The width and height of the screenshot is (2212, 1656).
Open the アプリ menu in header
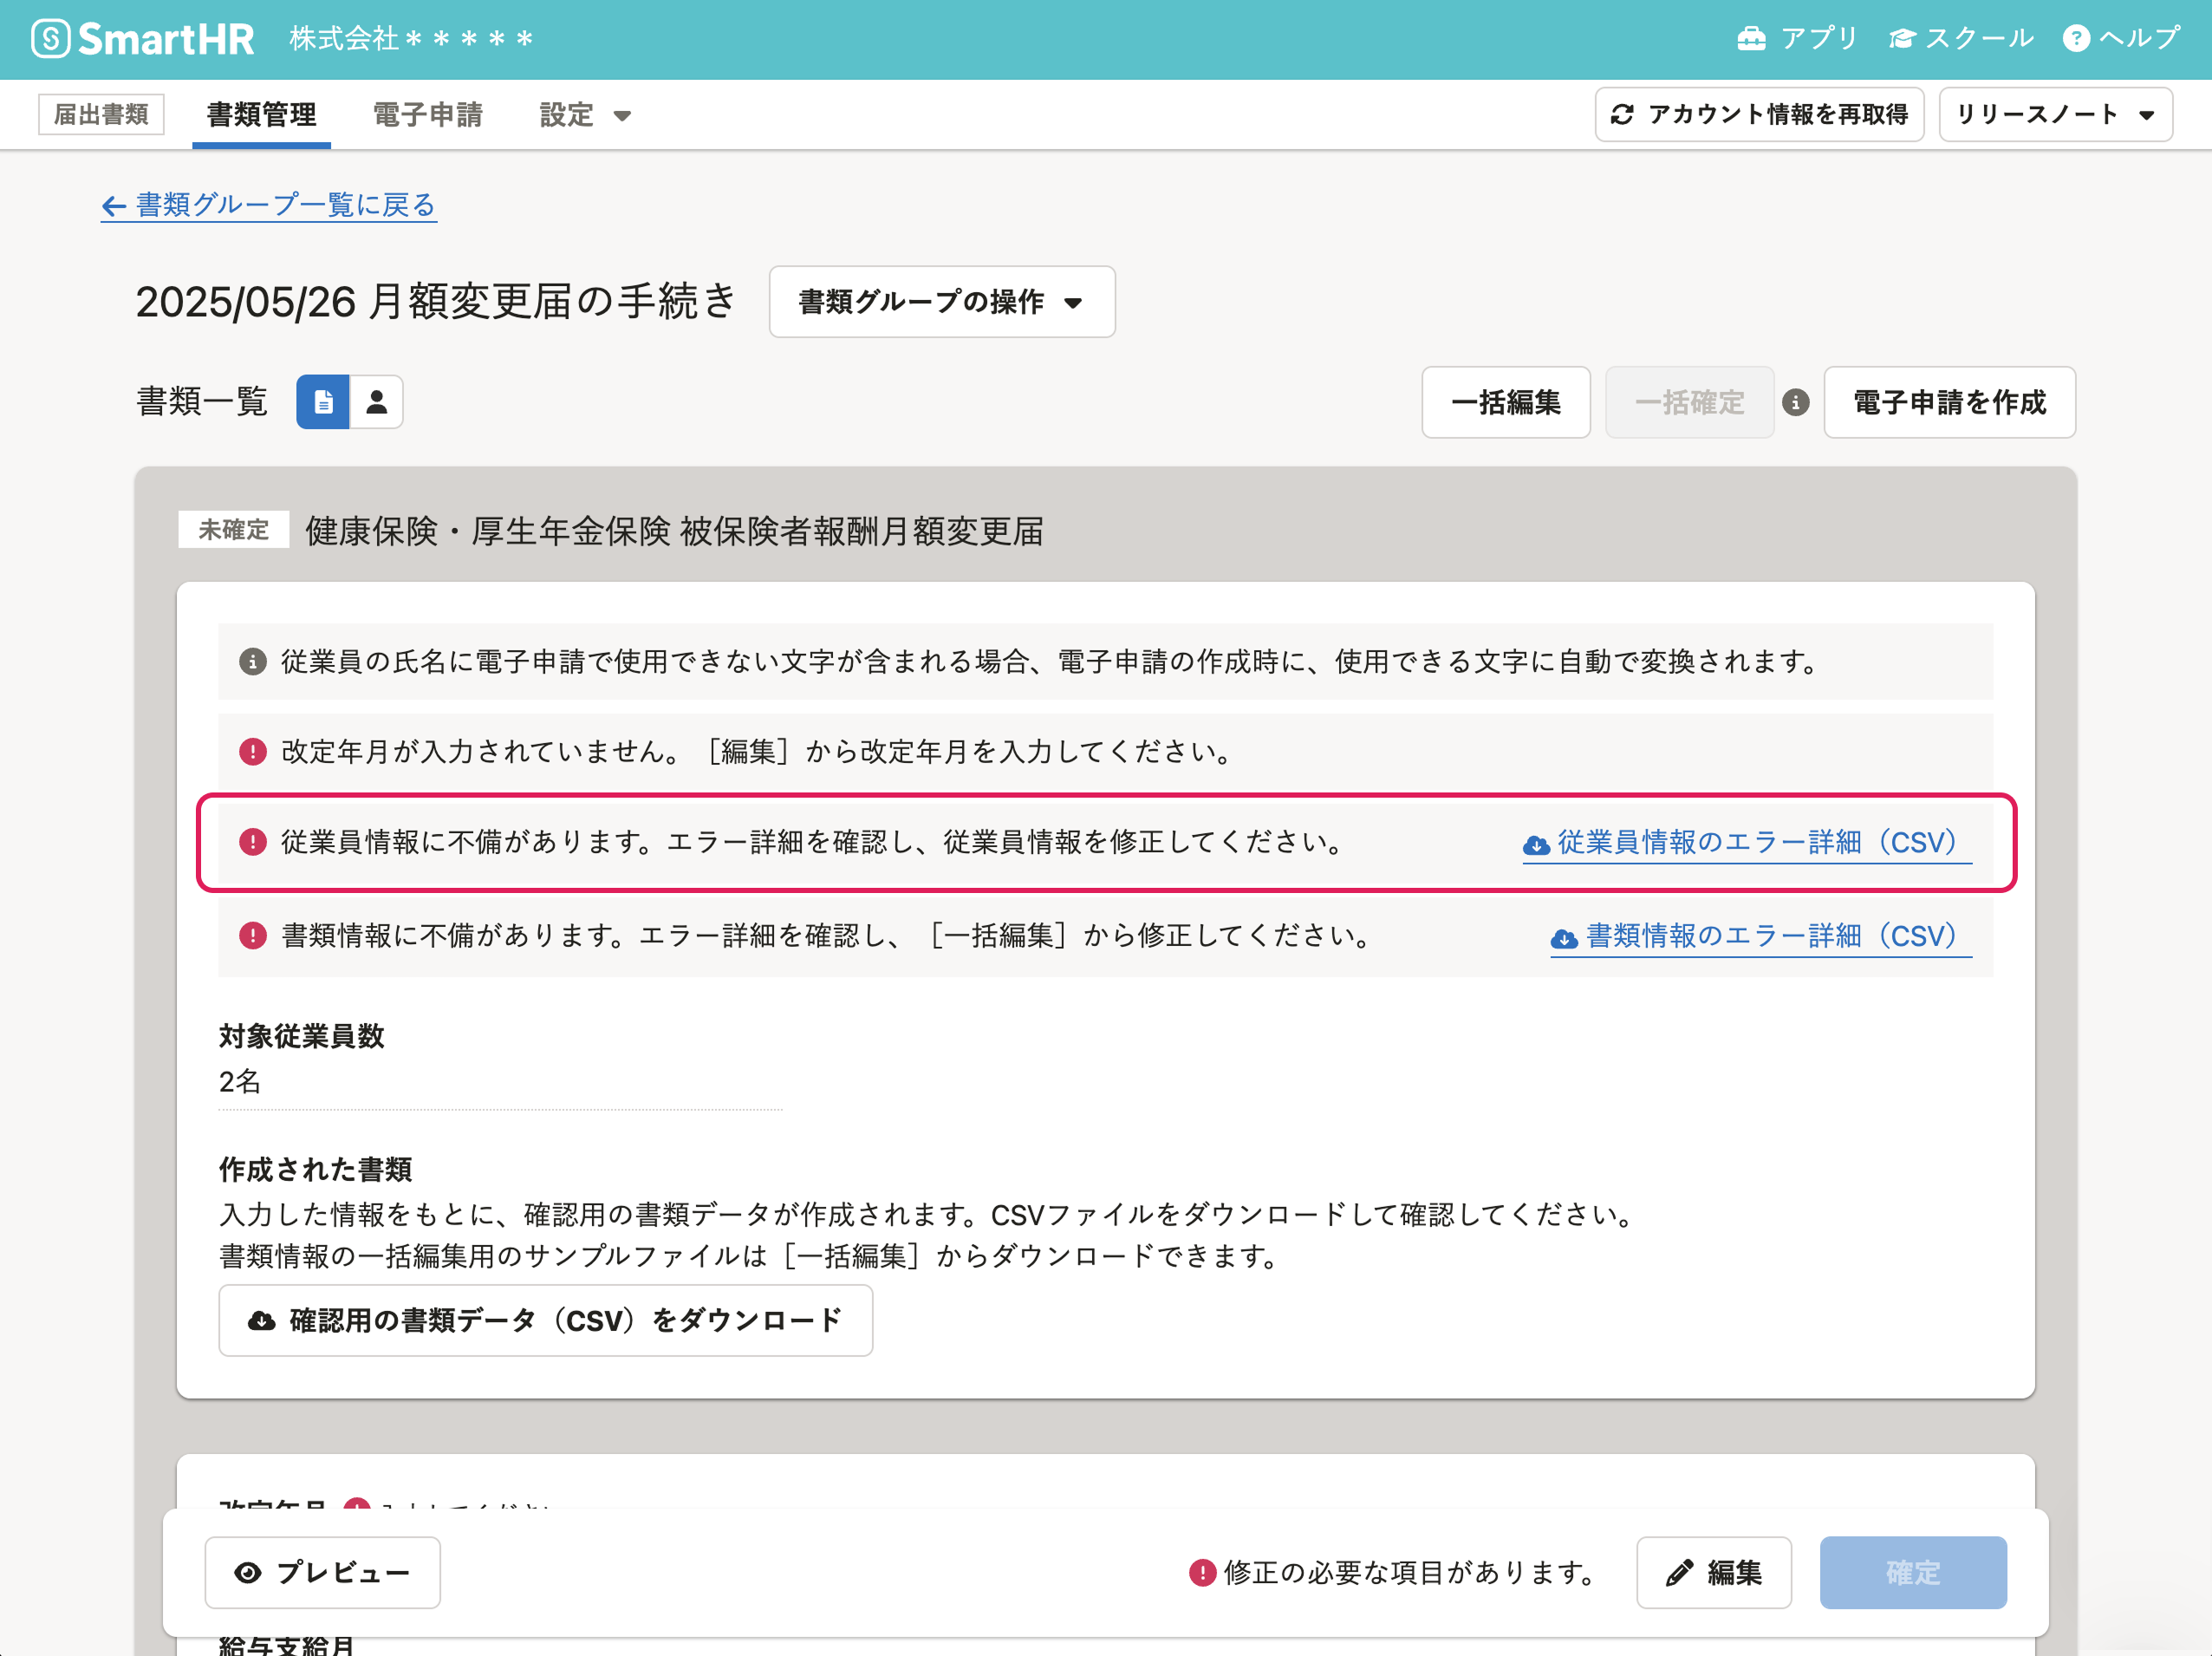coord(1797,38)
